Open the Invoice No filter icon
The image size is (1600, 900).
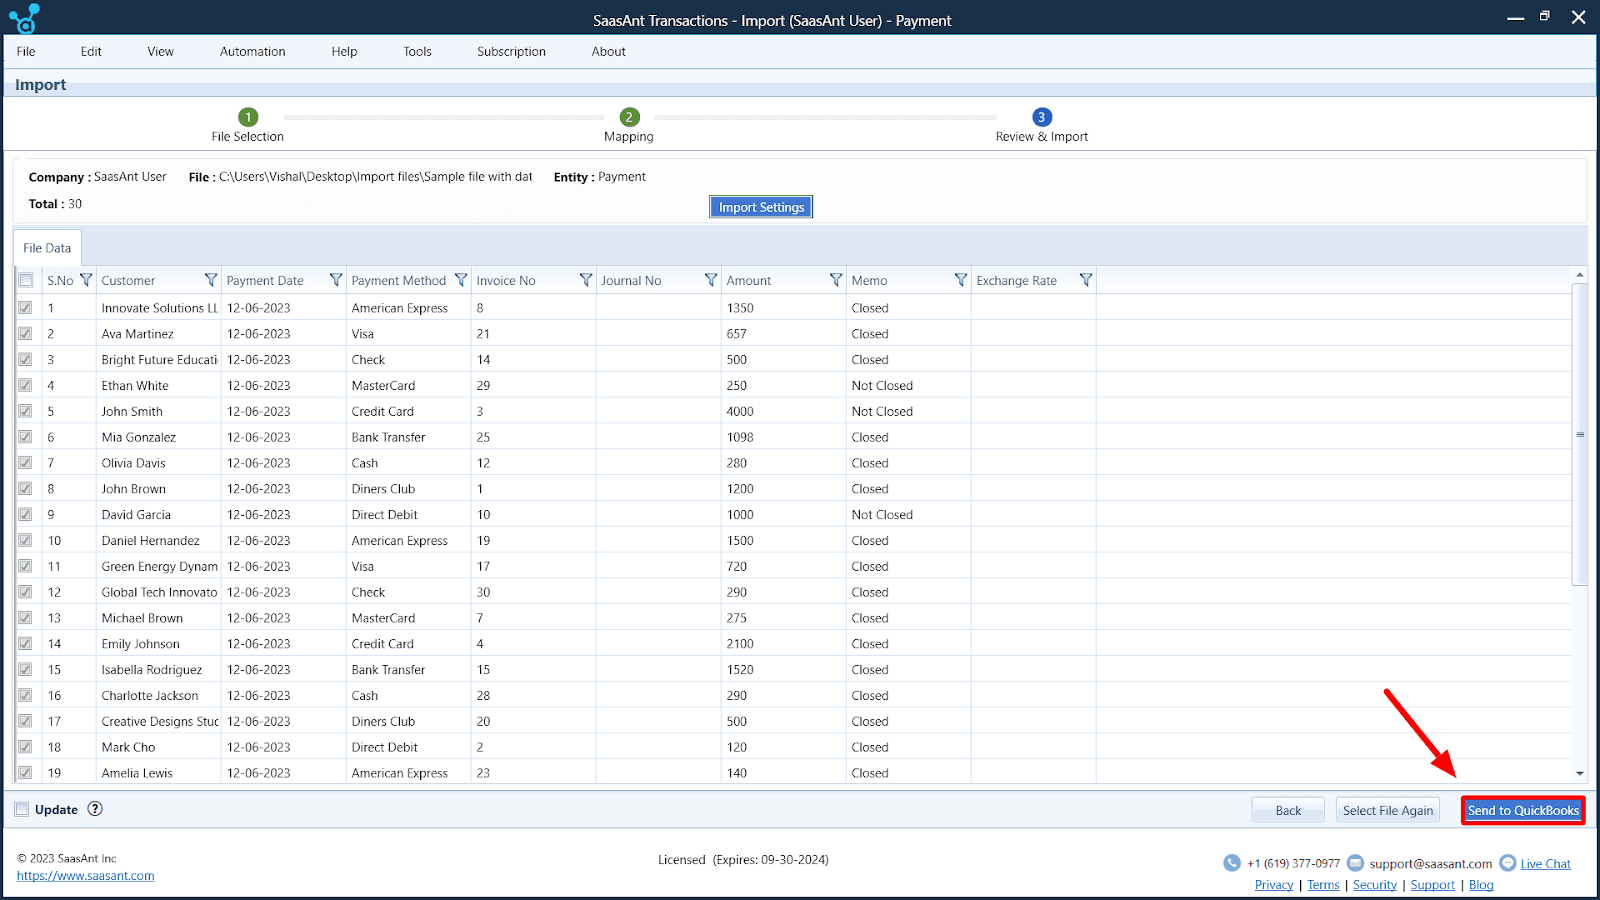[586, 280]
